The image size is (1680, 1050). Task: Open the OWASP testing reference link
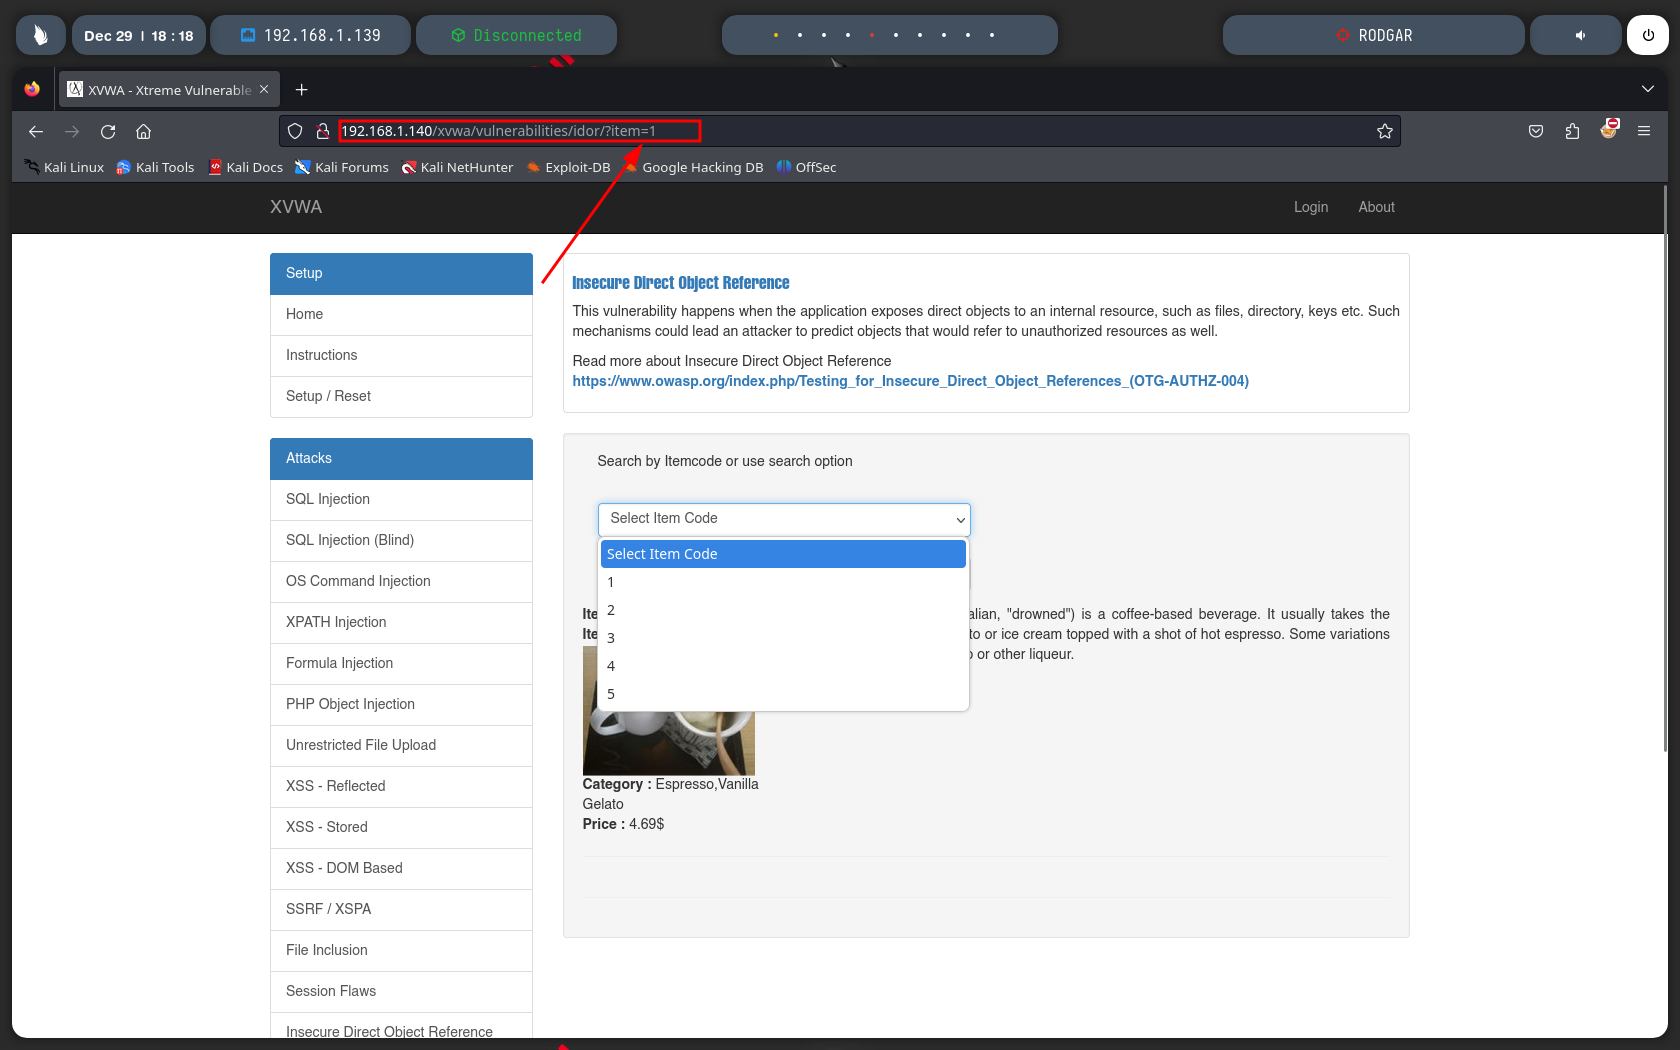[910, 381]
